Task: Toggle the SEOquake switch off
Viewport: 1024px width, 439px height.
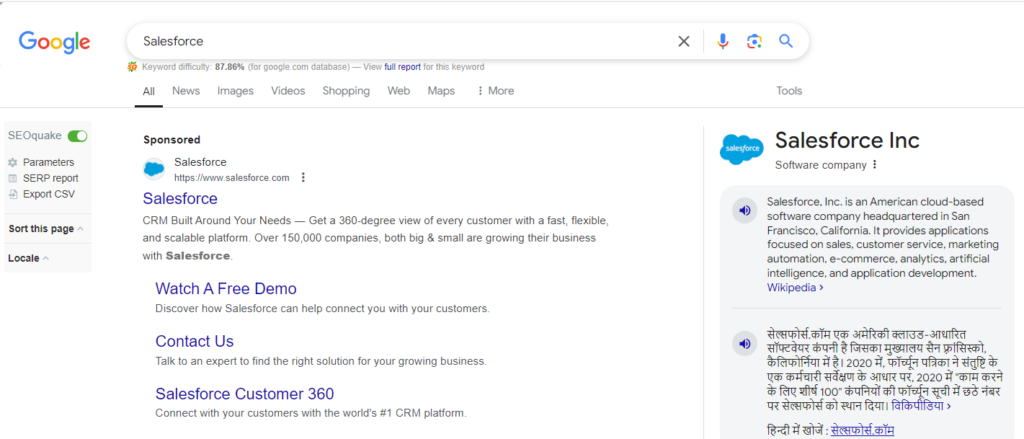Action: [x=77, y=136]
